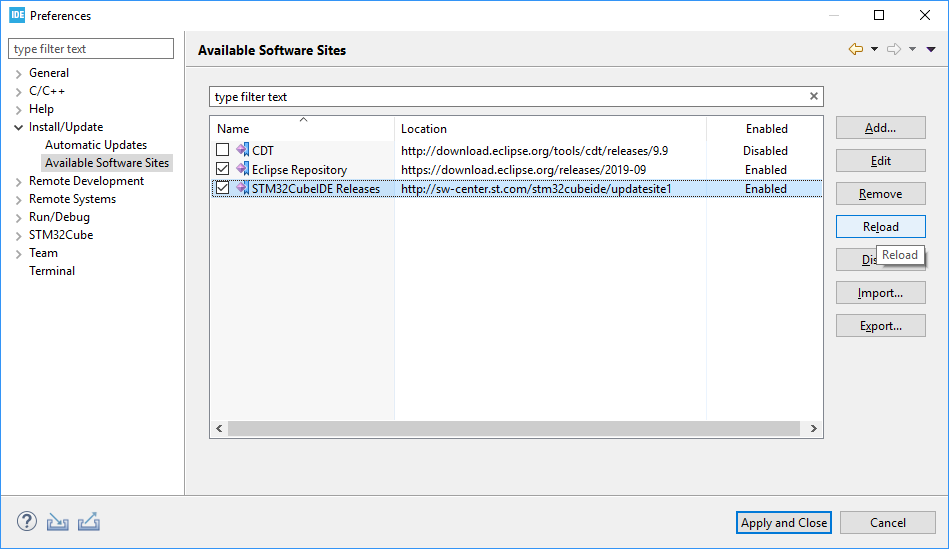Click the IDE logo in title bar
Screen dimensions: 949x549
(x=17, y=15)
